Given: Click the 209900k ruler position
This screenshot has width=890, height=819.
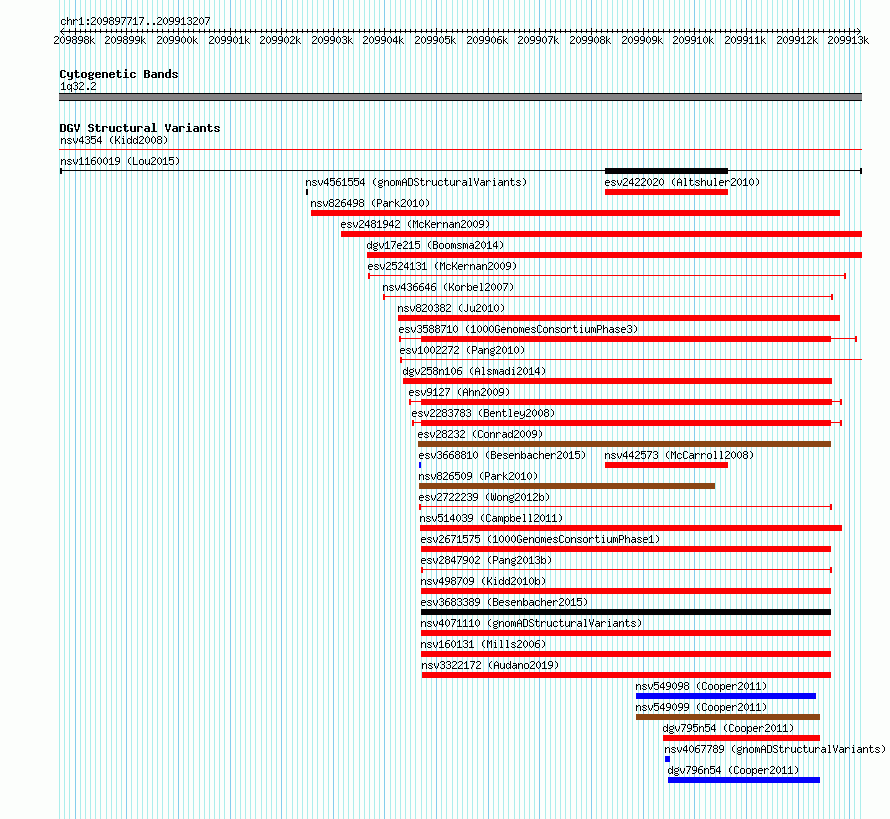Looking at the screenshot, I should (177, 40).
